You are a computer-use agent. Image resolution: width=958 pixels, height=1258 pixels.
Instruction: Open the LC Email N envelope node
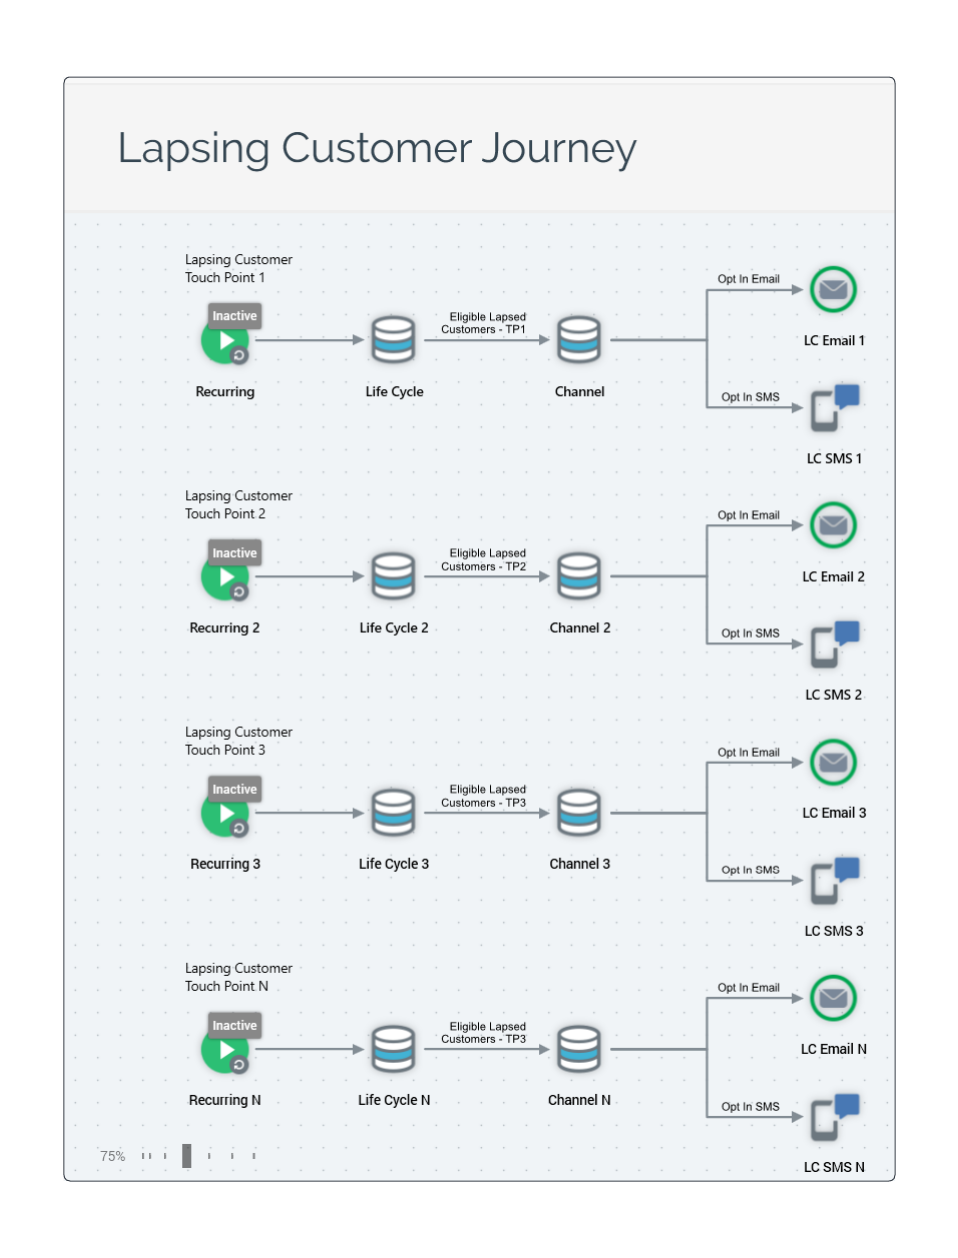click(x=833, y=998)
